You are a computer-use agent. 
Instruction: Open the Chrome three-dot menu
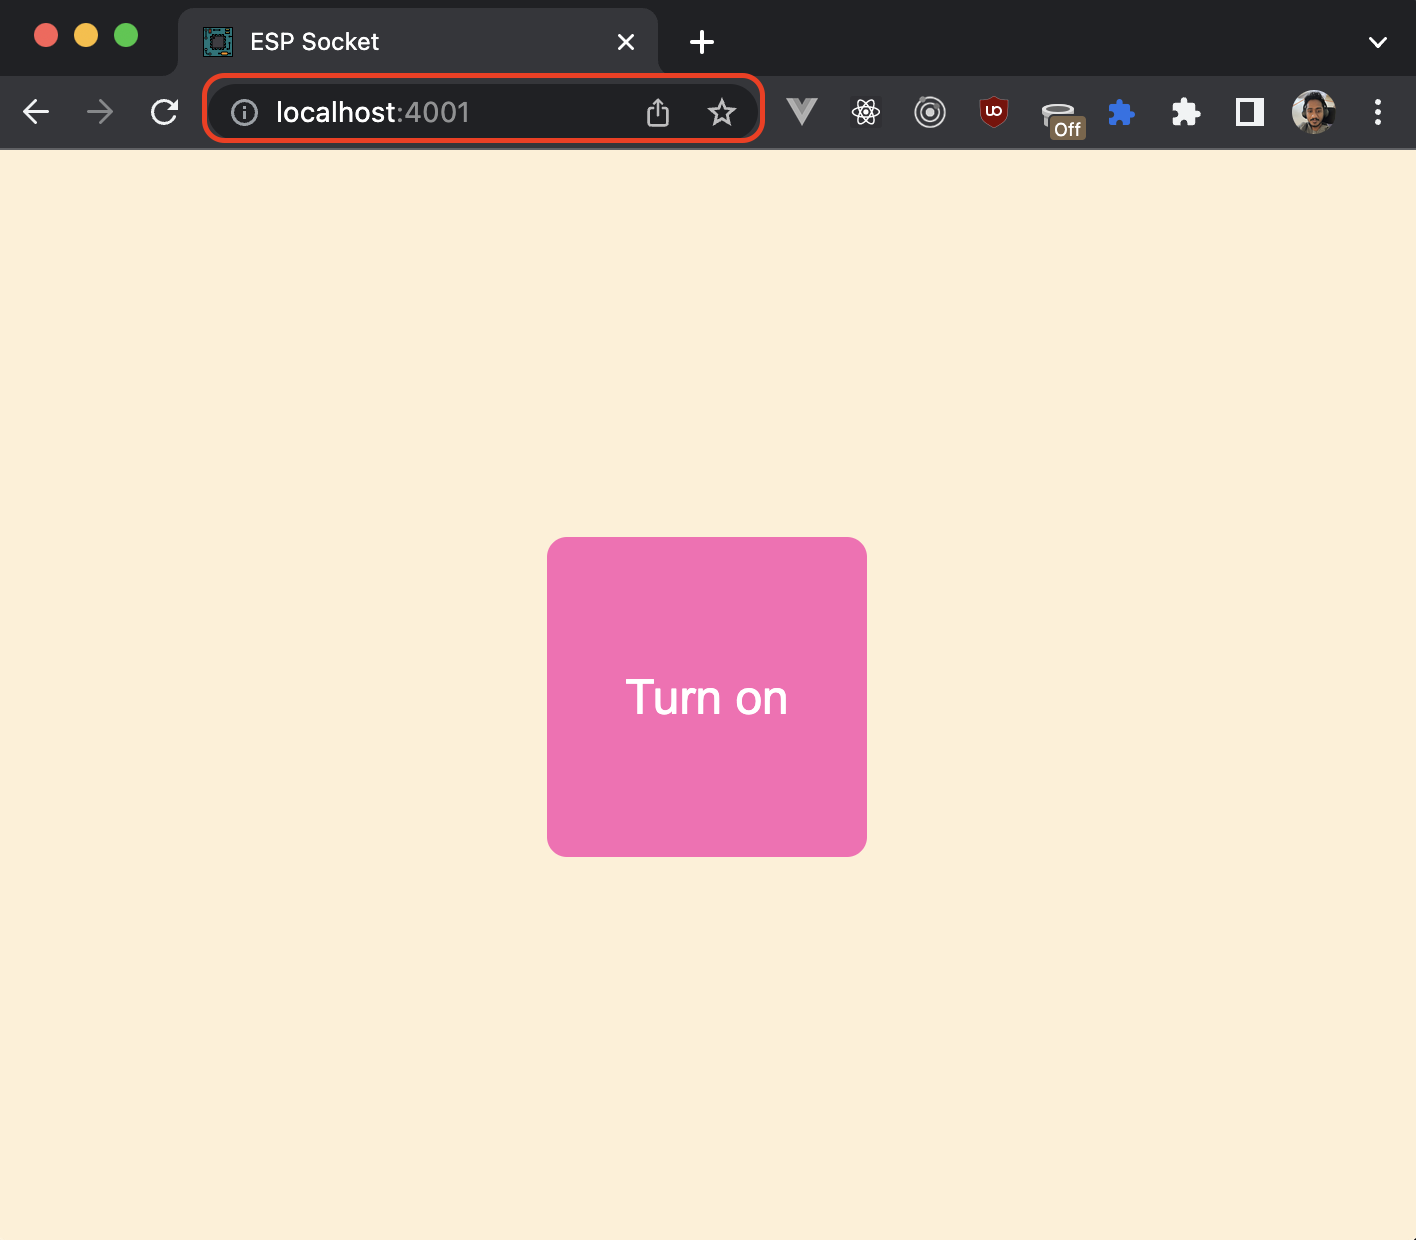click(1378, 112)
